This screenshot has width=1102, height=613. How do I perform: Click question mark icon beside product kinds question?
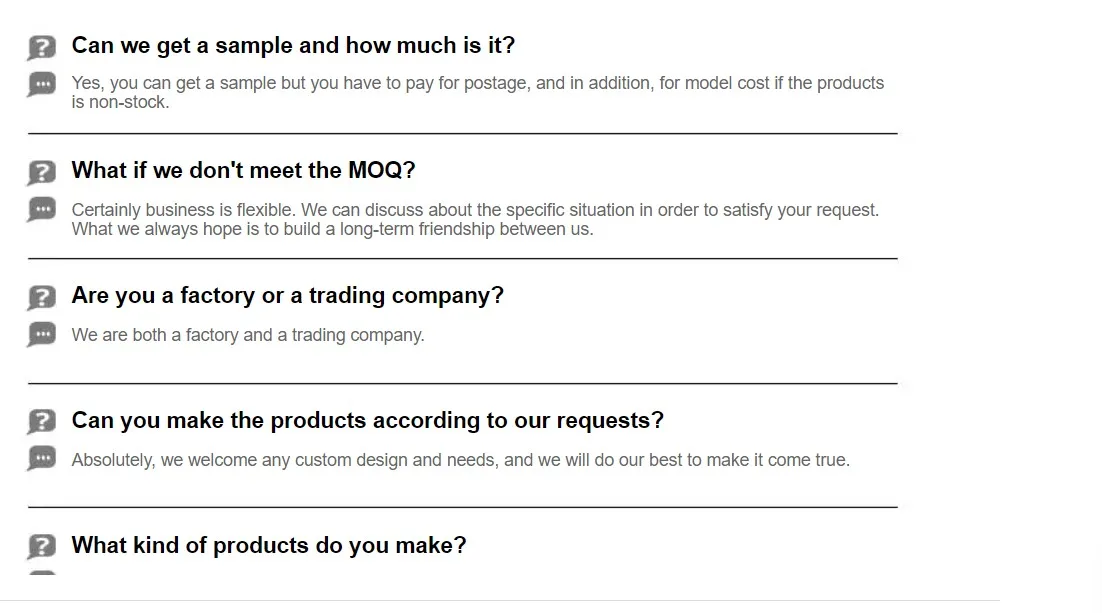tap(41, 547)
